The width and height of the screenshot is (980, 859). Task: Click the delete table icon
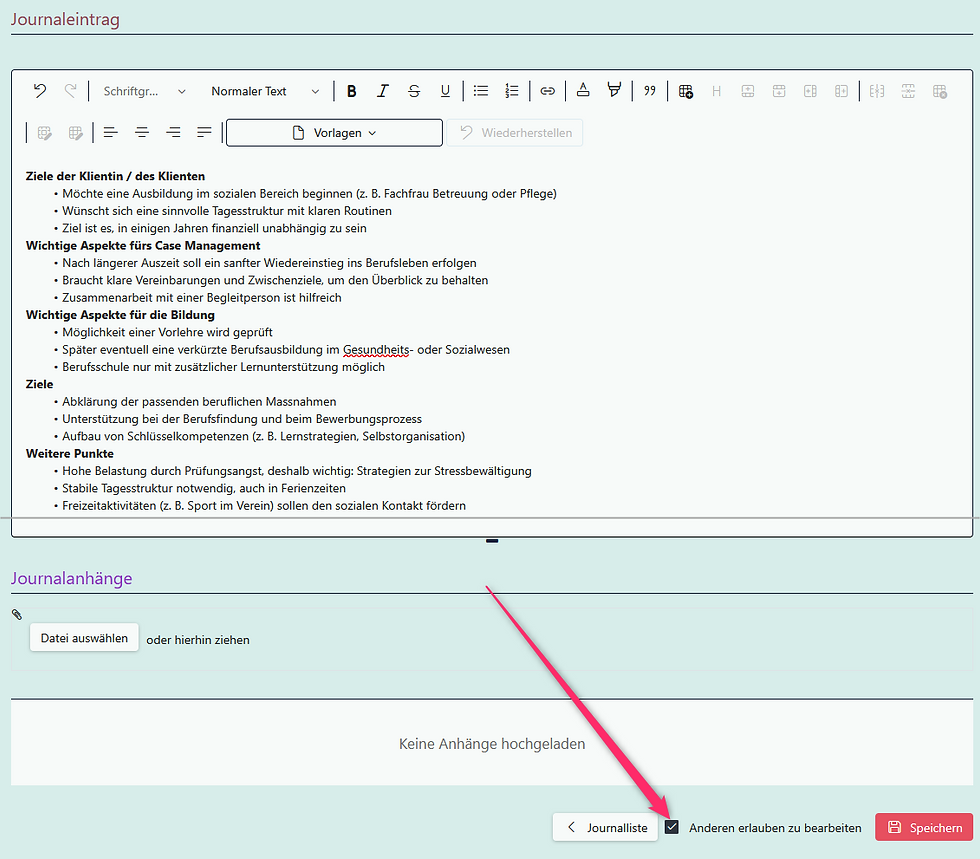tap(939, 91)
